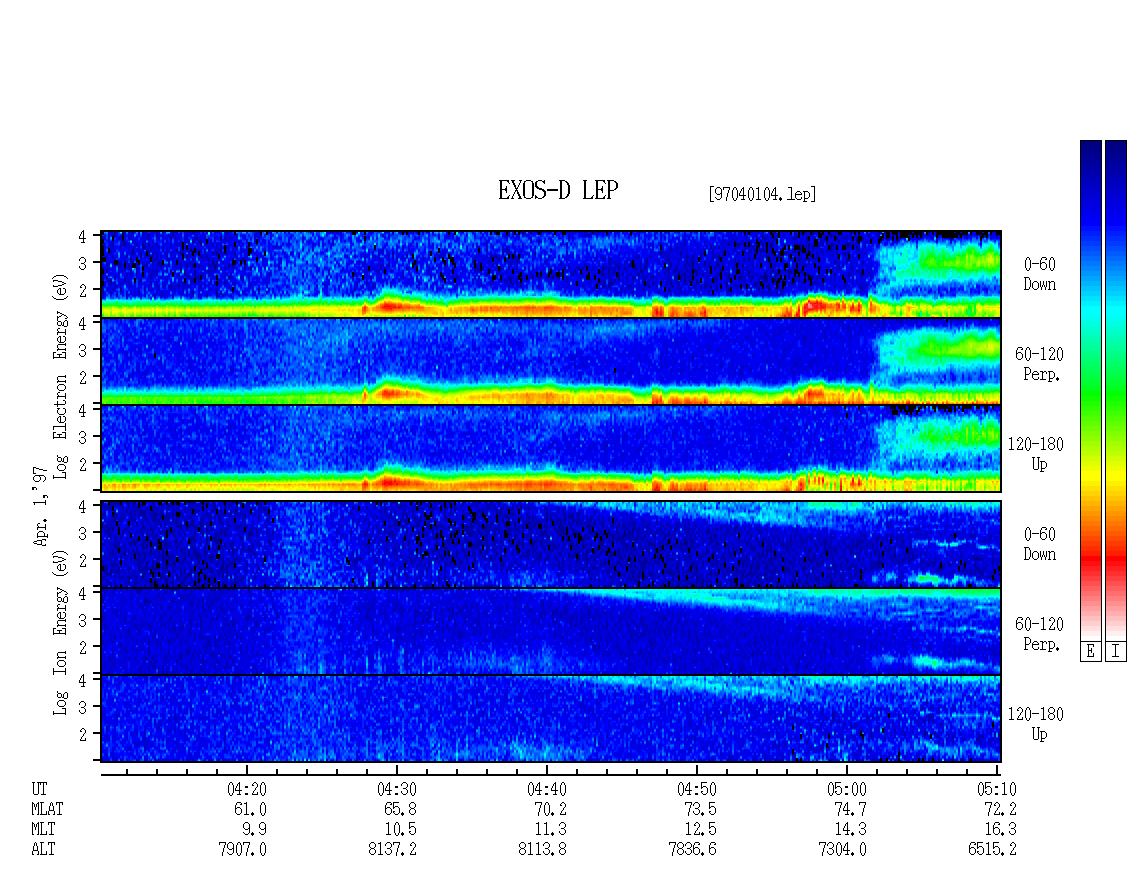Click the Apr. 1, '97 date label
Viewport: 1130px width, 875px height.
point(41,506)
